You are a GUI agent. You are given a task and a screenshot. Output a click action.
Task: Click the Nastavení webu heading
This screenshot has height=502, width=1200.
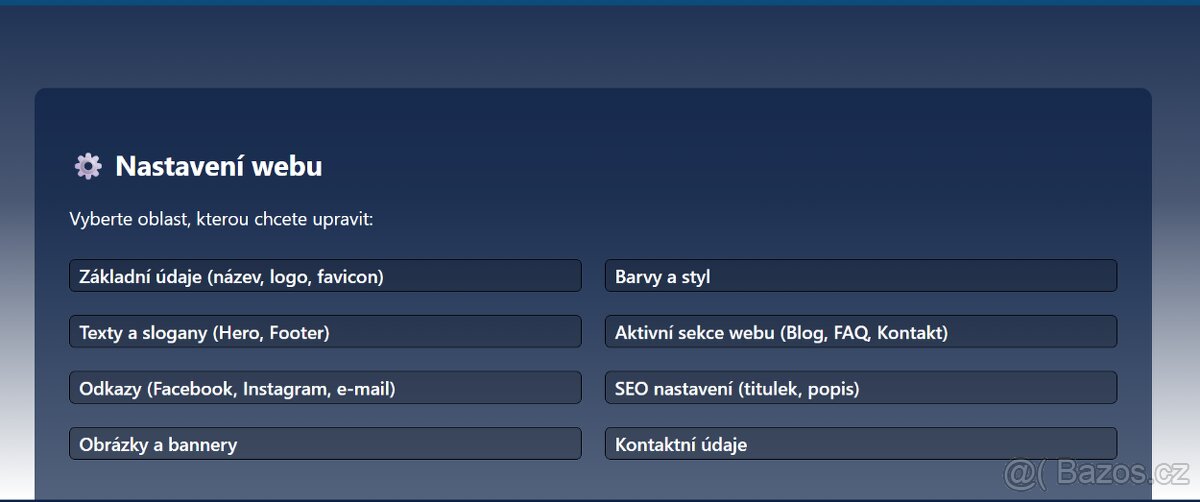[x=218, y=166]
